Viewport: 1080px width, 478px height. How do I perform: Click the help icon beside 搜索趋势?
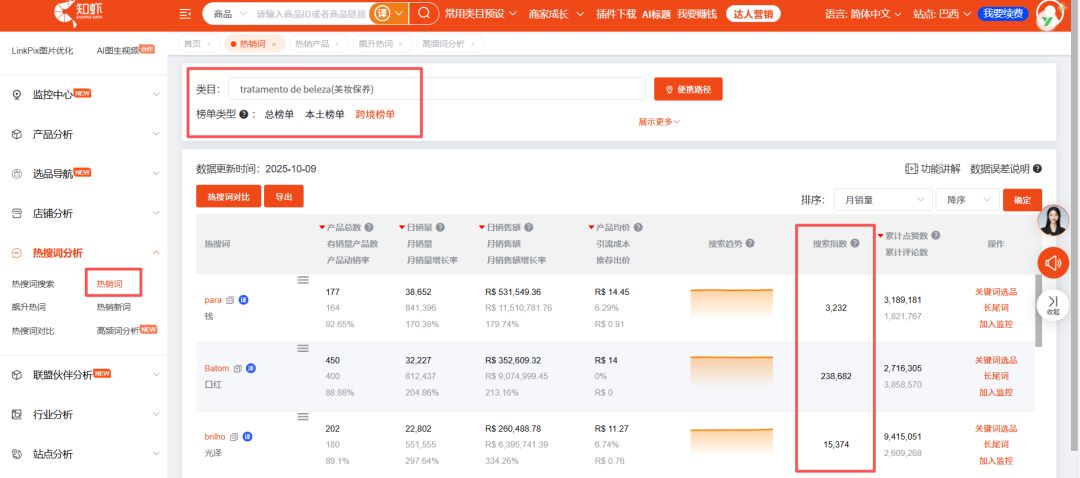[x=750, y=243]
